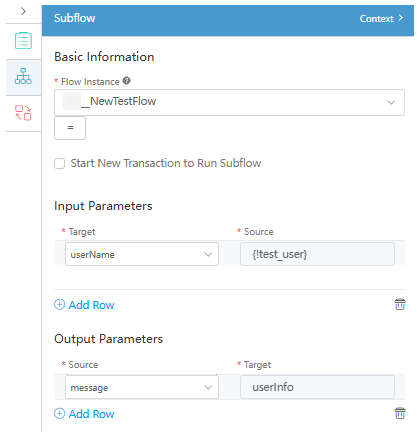This screenshot has width=419, height=432.
Task: Click the Flow Instance help icon
Action: pos(126,81)
